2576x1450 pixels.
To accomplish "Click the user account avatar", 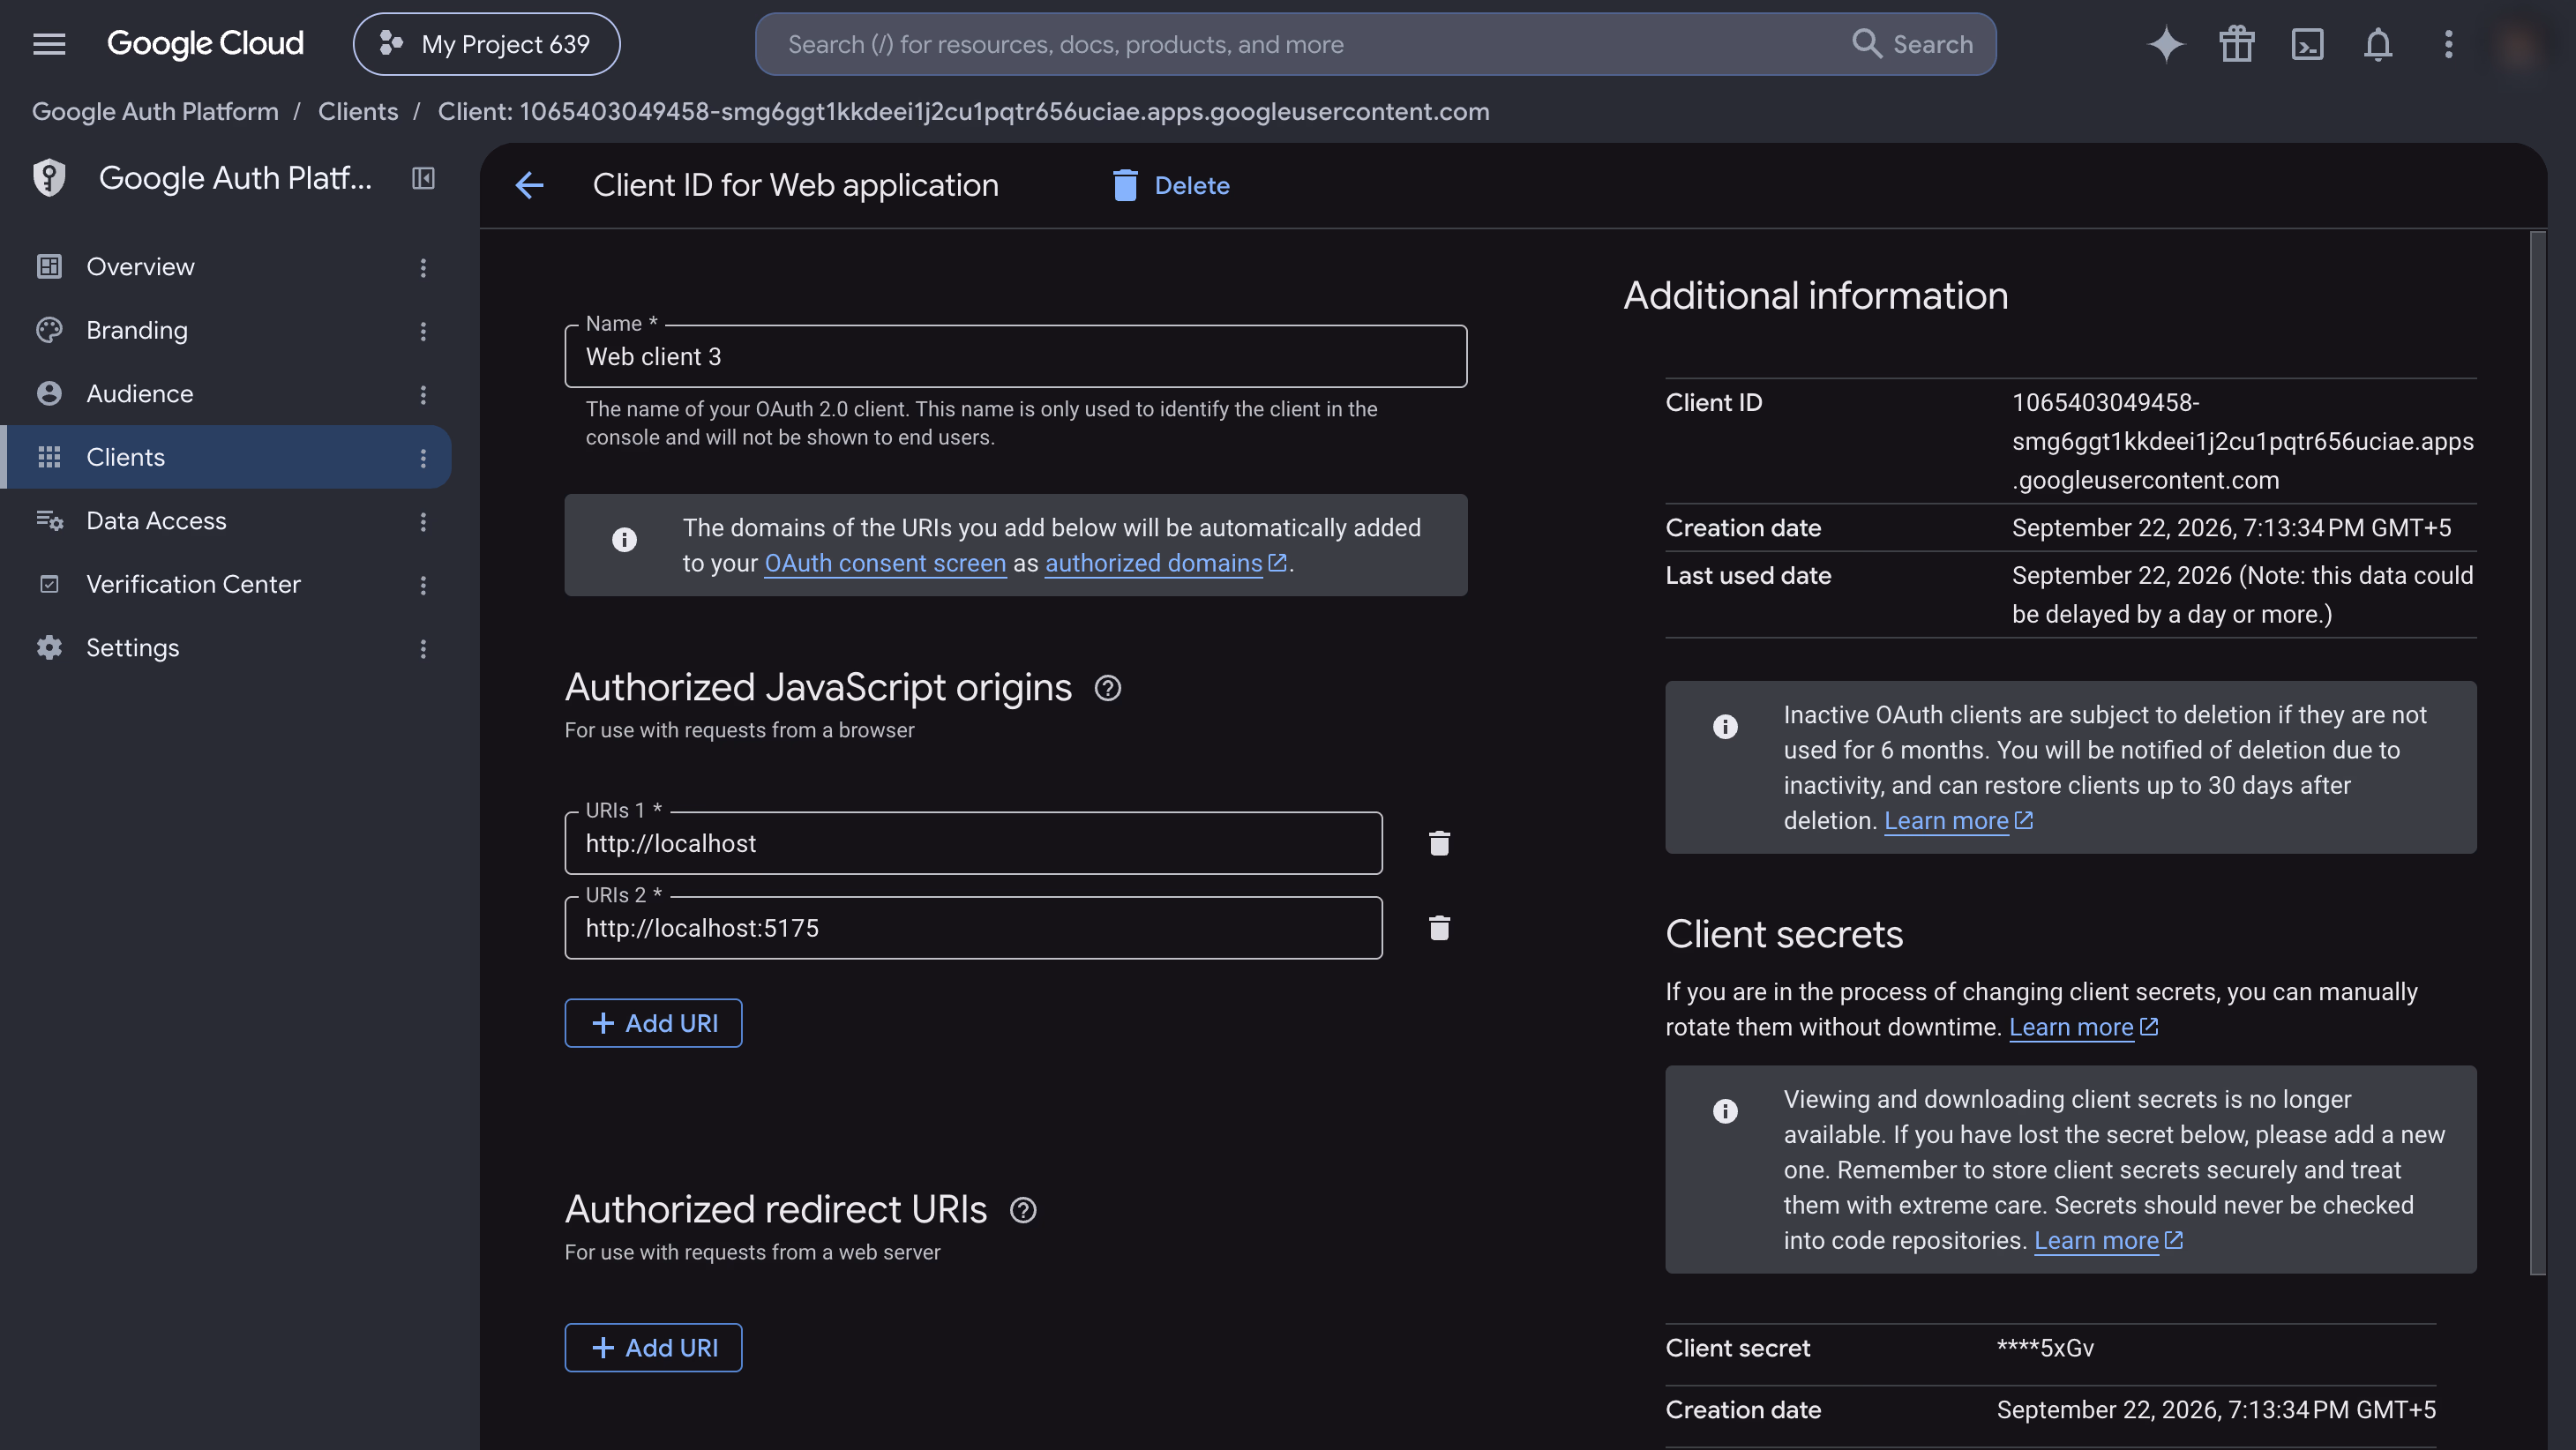I will 2518,44.
